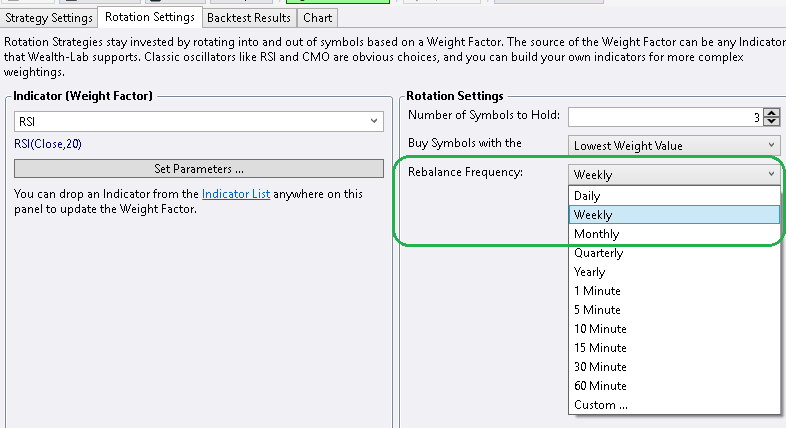This screenshot has height=428, width=786.
Task: Click the Set Parameters button
Action: pyautogui.click(x=199, y=168)
